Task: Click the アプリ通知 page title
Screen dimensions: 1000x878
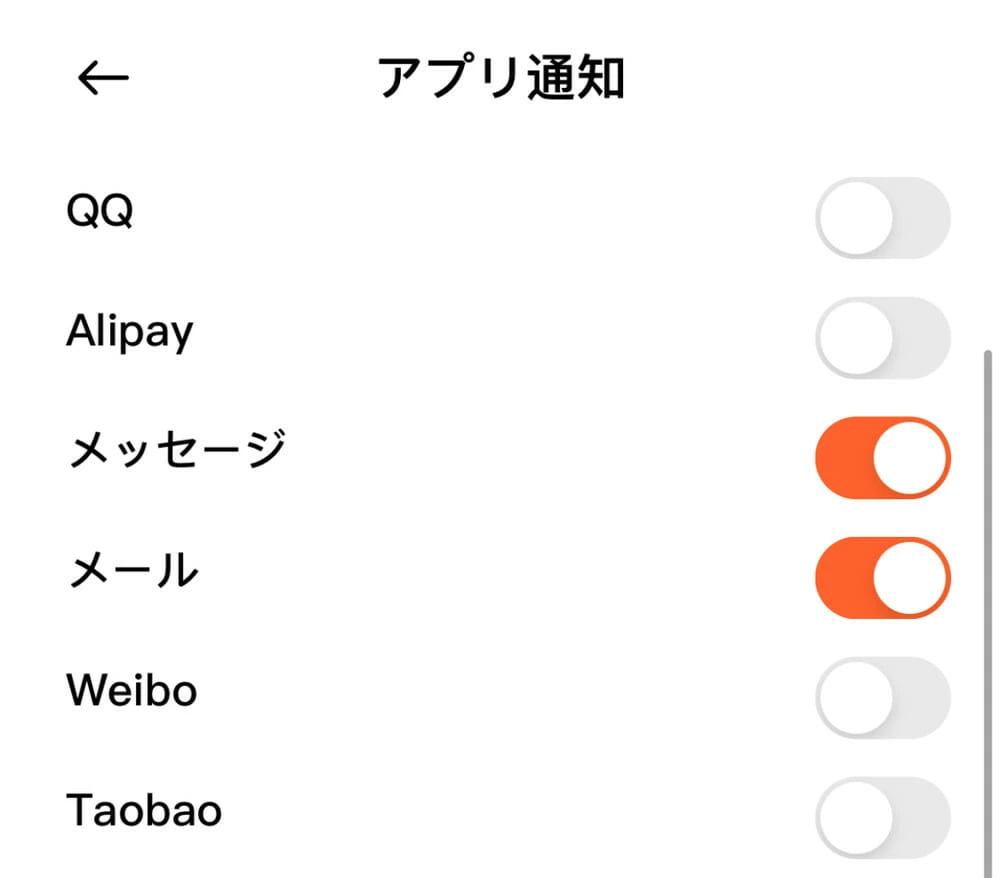Action: (x=501, y=79)
